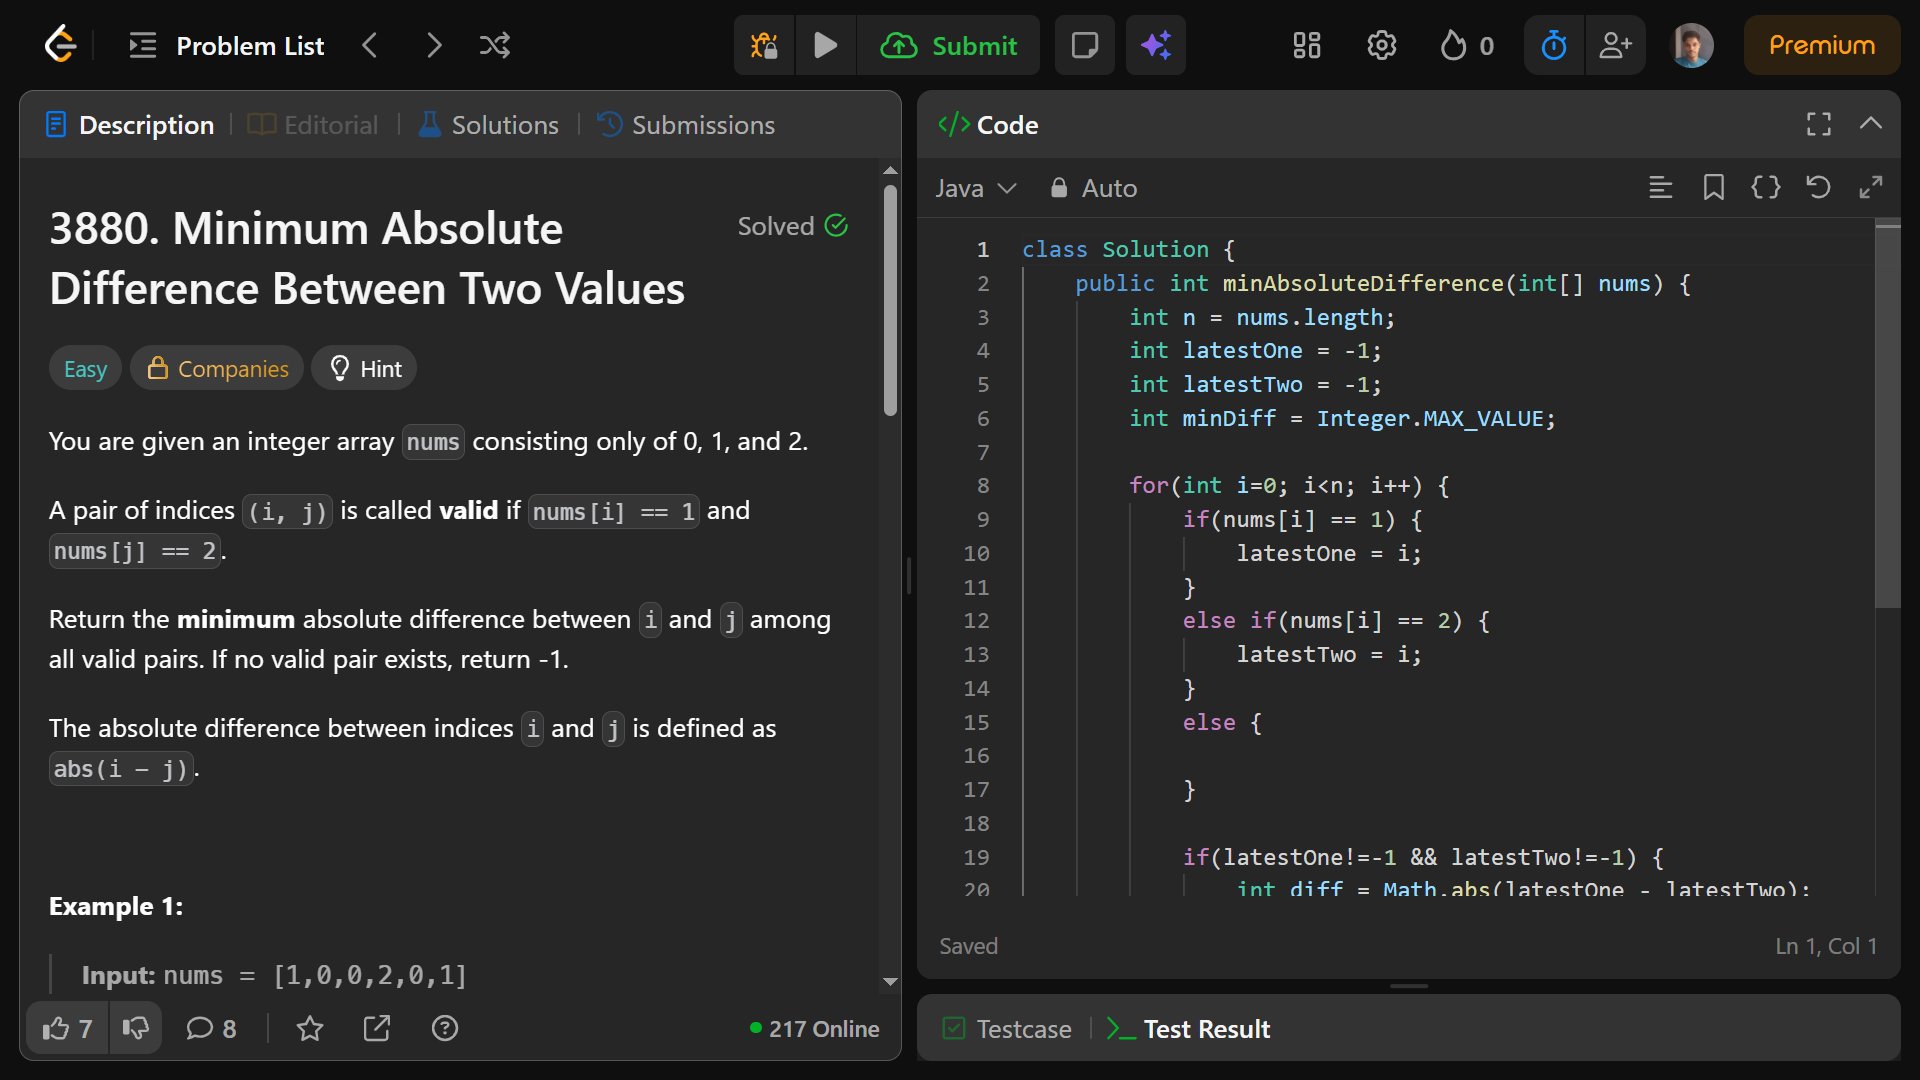Screen dimensions: 1920x1080
Task: Switch to the Solutions tab
Action: [x=489, y=125]
